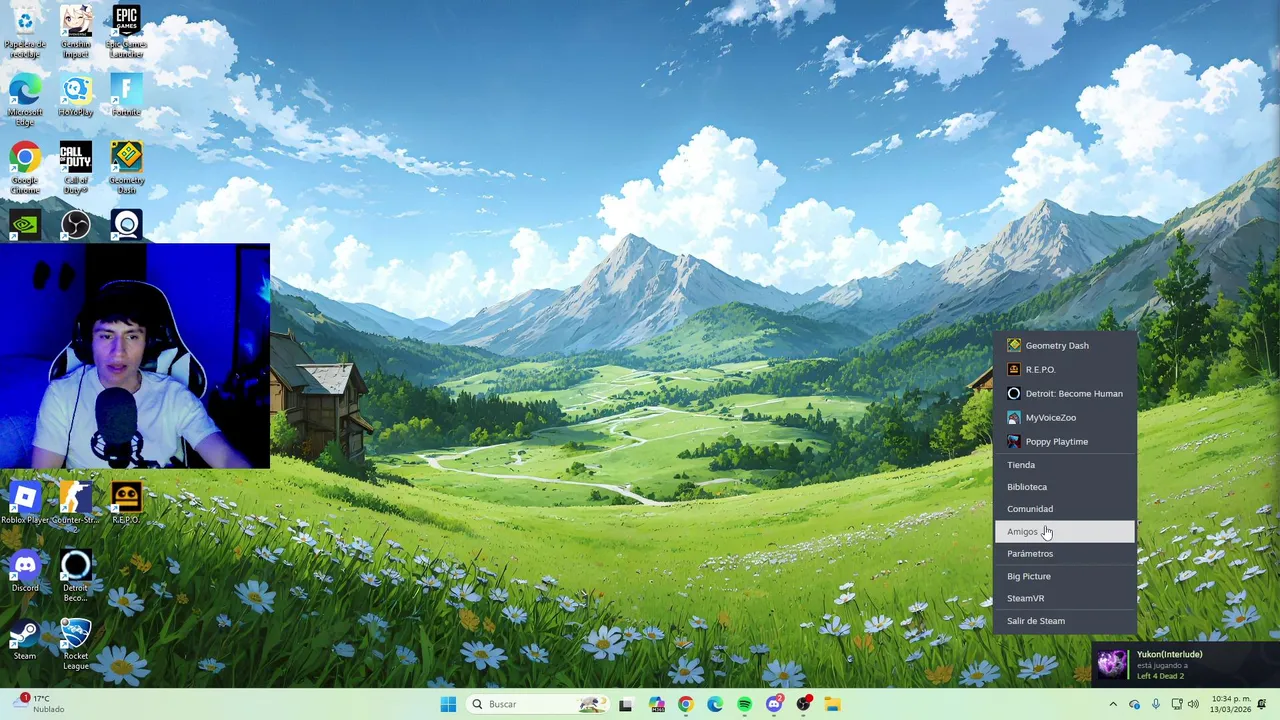Click Salir de Steam menu entry
This screenshot has width=1280, height=720.
(1065, 621)
